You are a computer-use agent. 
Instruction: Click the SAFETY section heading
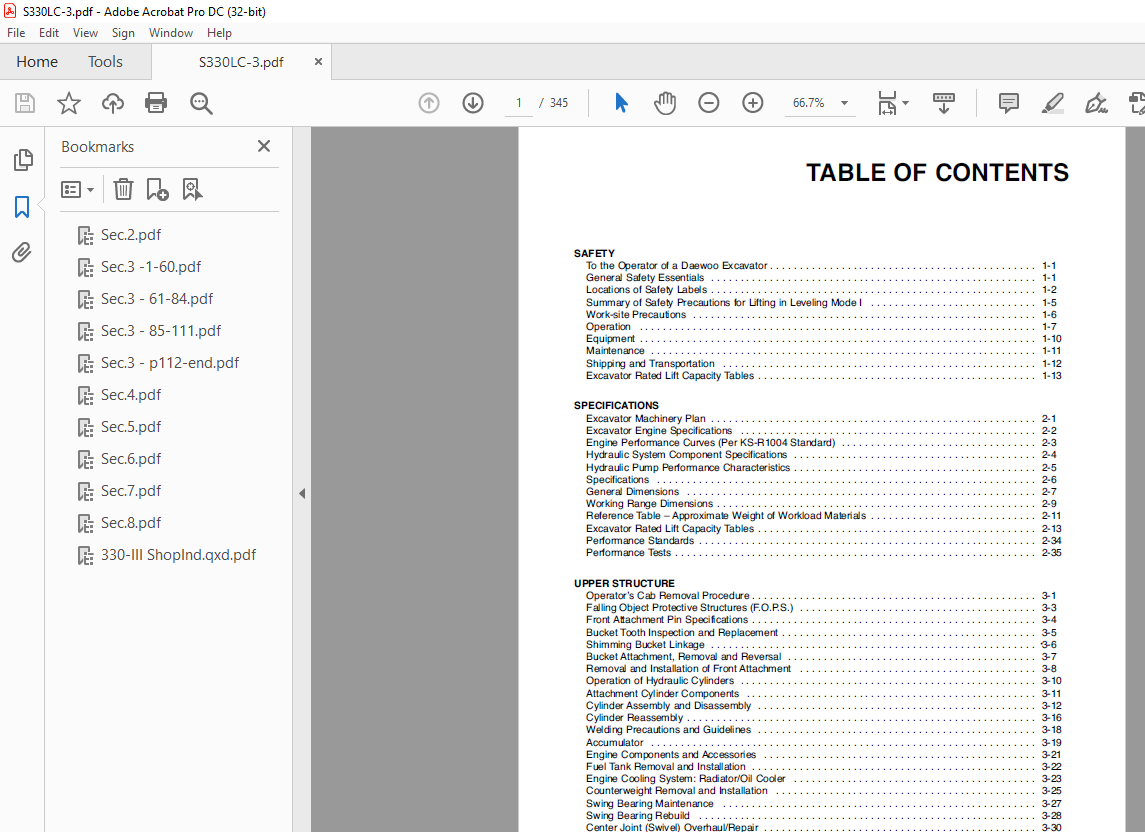coord(594,253)
